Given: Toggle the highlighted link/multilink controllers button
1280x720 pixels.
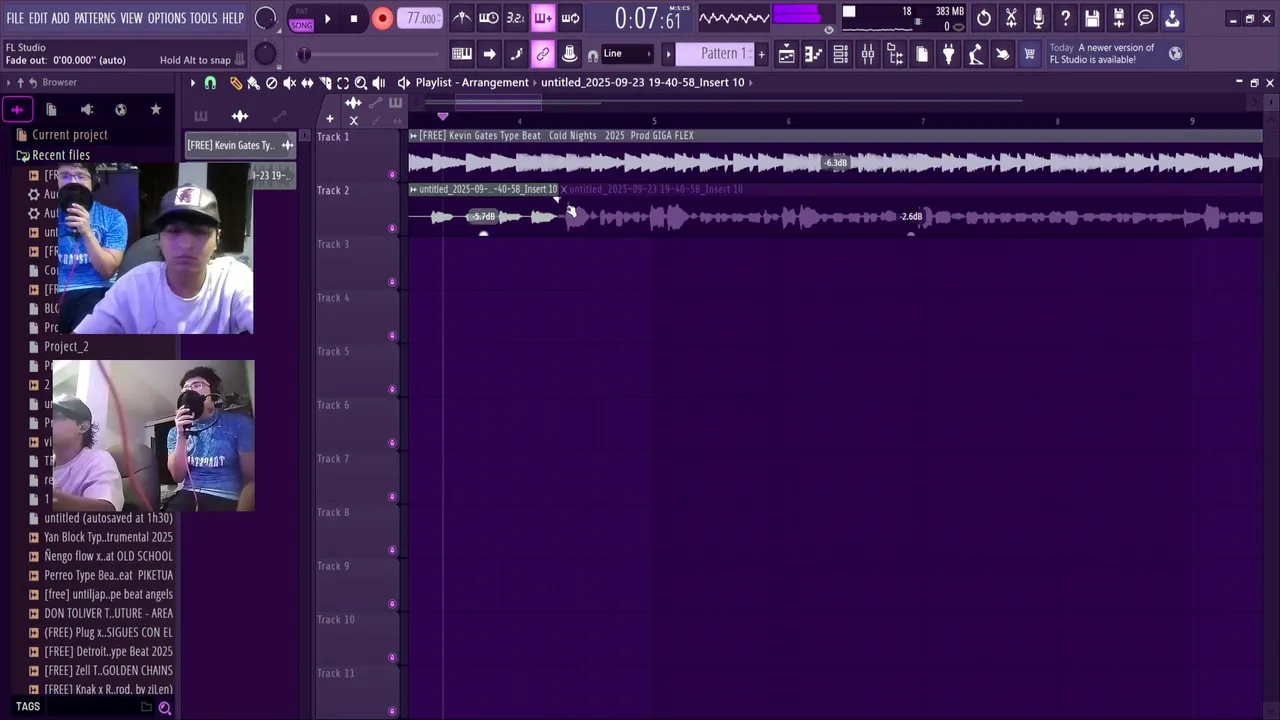Looking at the screenshot, I should pos(543,54).
